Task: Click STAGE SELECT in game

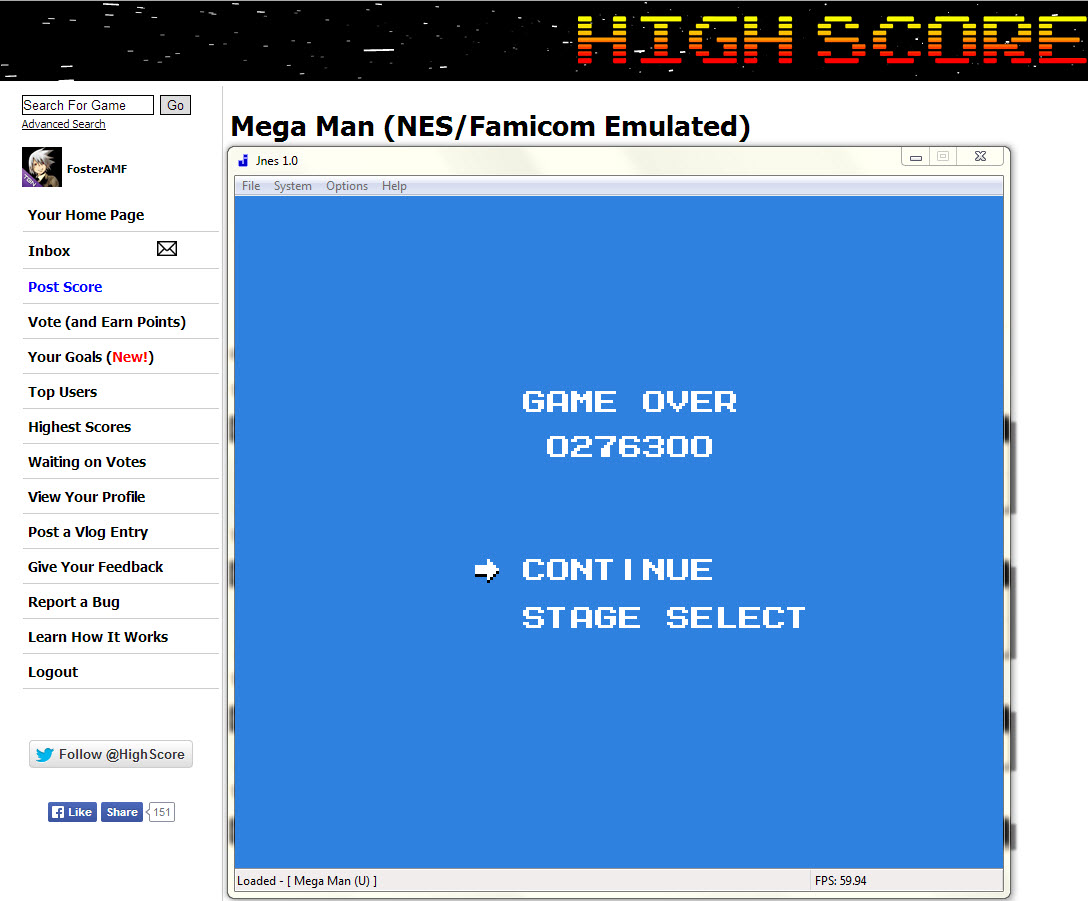Action: click(x=664, y=618)
